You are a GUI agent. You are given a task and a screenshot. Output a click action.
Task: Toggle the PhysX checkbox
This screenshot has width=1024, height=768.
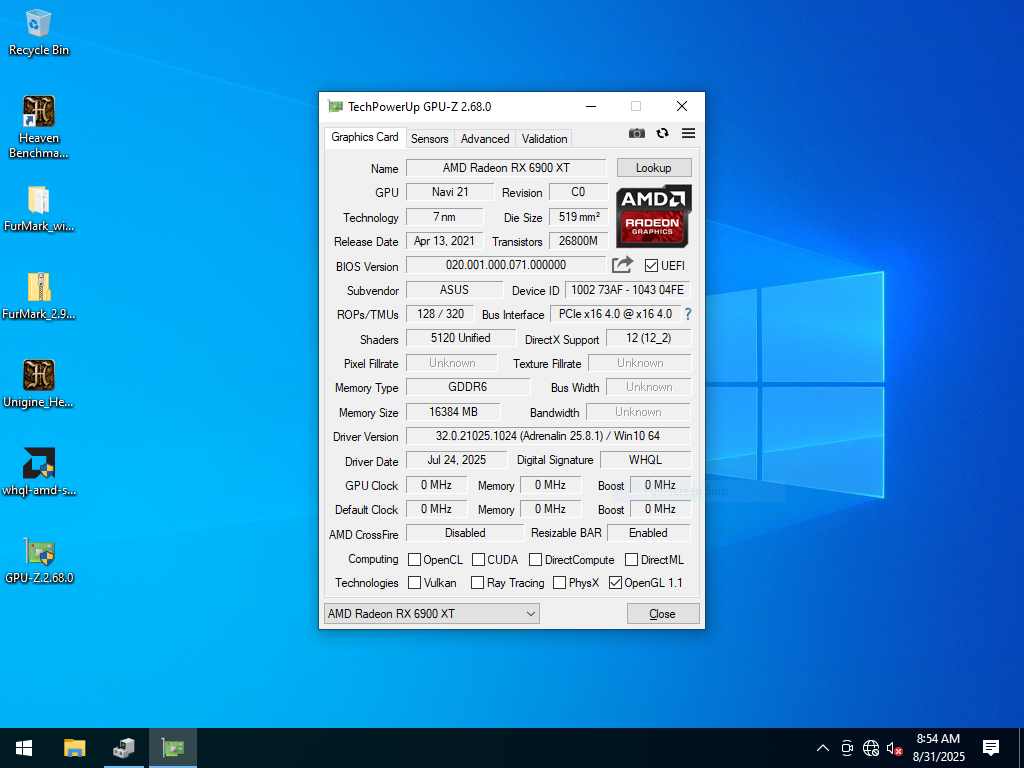point(559,583)
